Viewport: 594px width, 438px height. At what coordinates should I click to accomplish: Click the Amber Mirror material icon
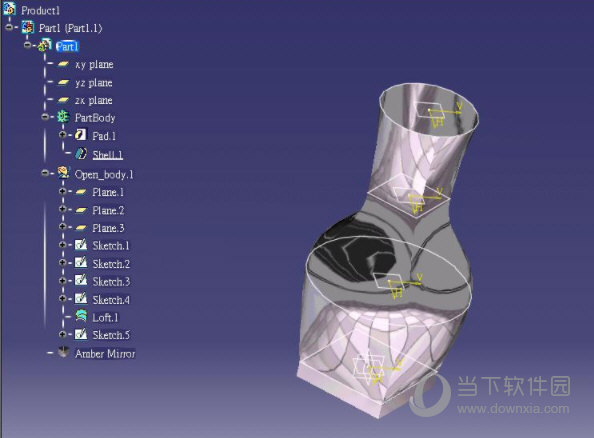[63, 352]
